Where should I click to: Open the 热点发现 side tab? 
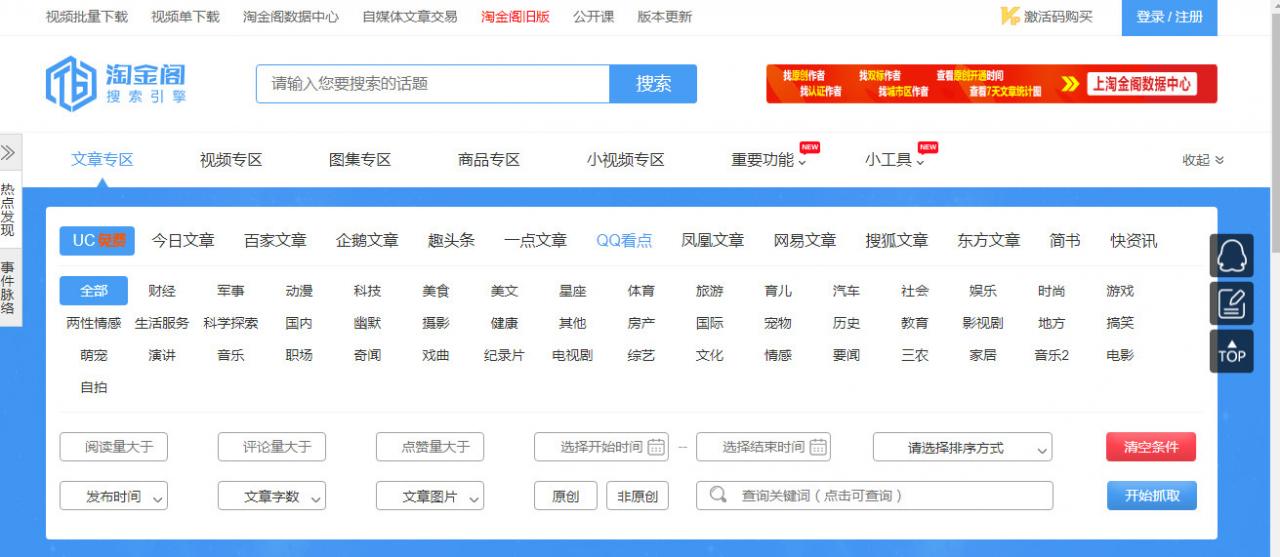coord(8,209)
